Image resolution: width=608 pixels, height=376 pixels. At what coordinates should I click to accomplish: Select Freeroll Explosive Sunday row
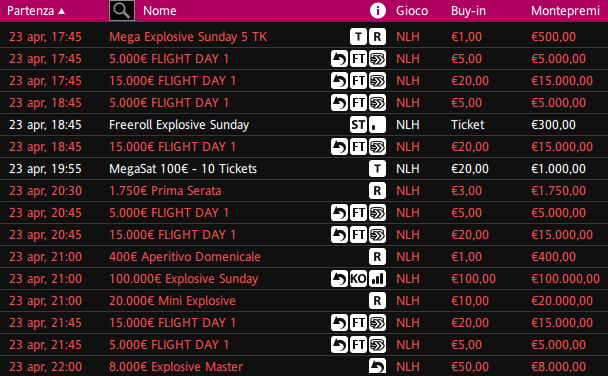pos(304,125)
